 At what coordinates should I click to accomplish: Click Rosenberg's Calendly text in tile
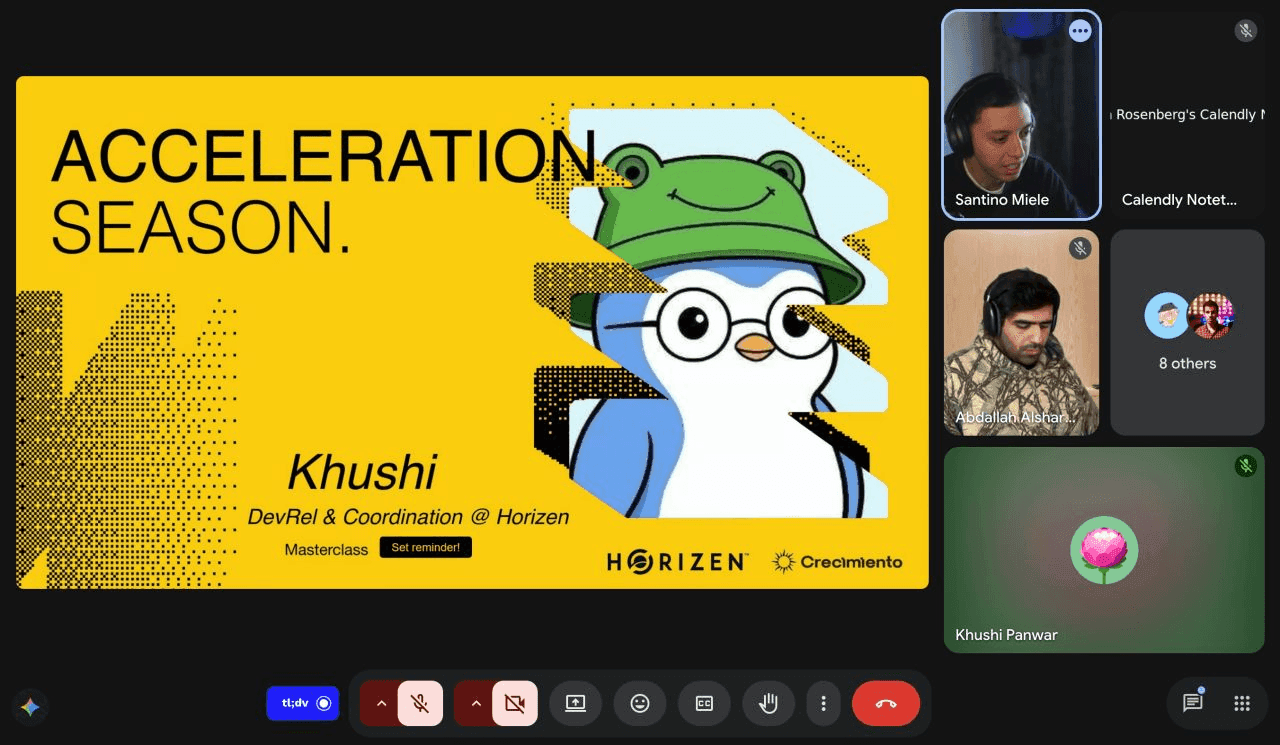pyautogui.click(x=1189, y=115)
